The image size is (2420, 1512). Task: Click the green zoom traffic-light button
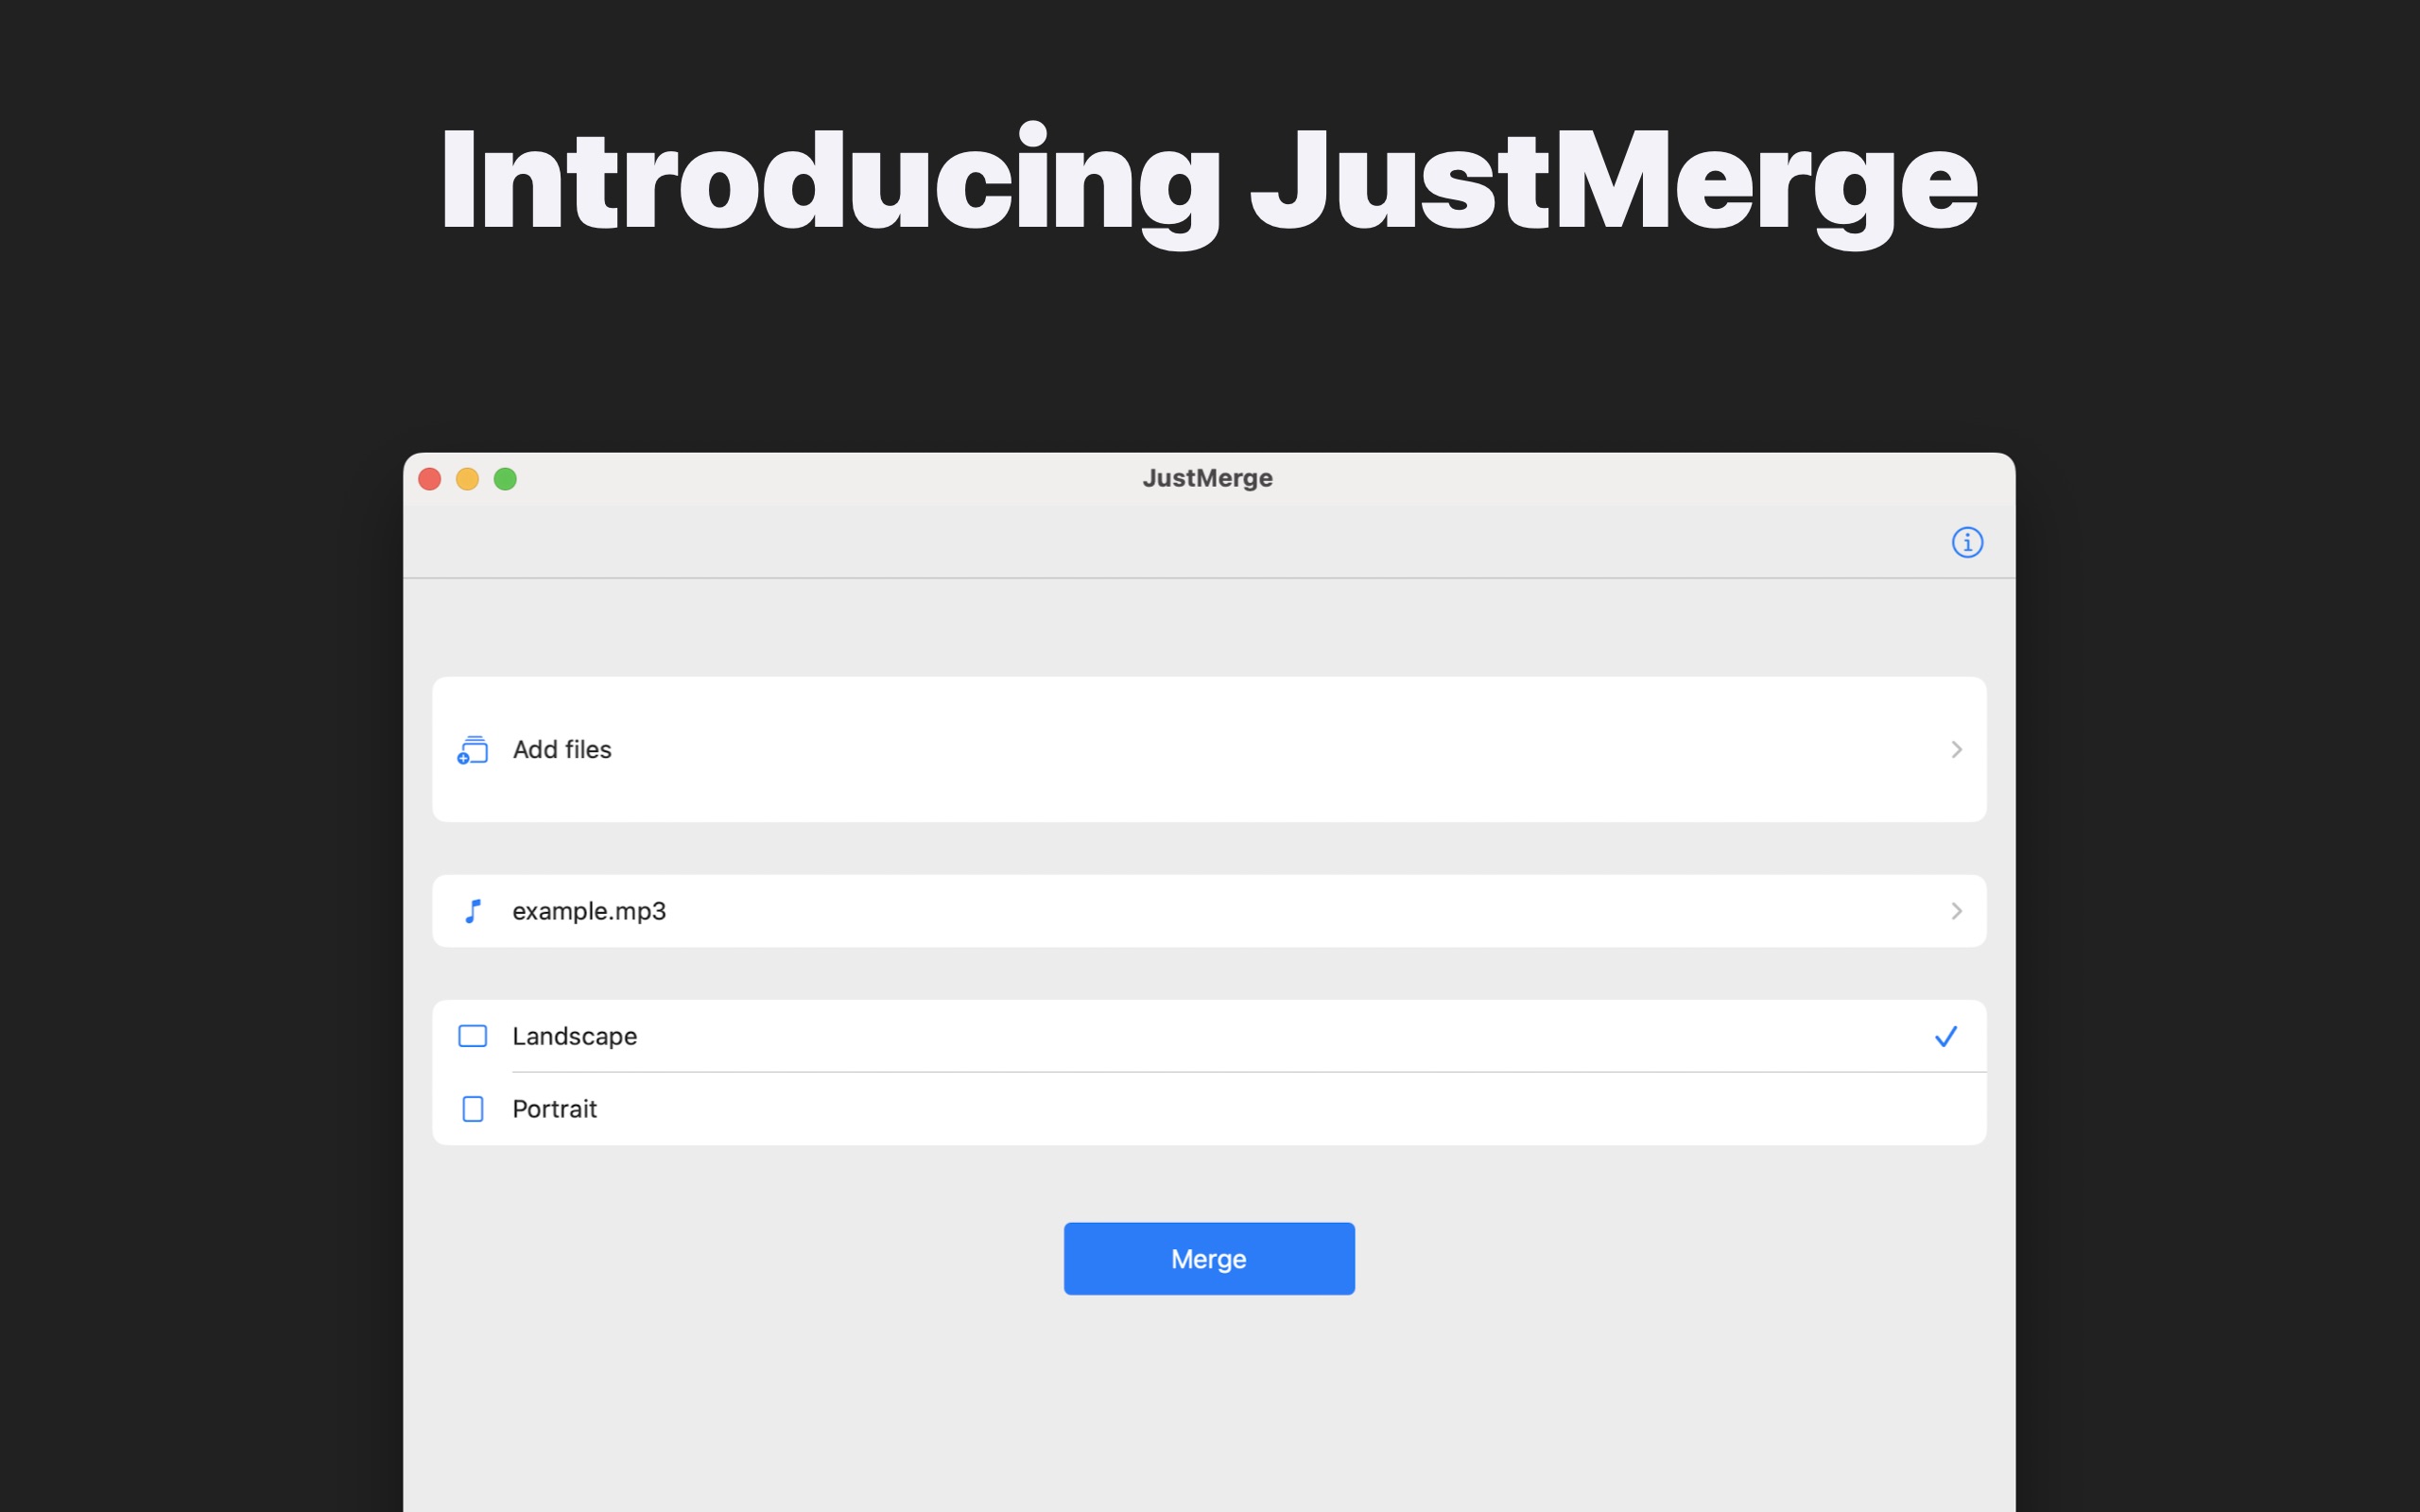pyautogui.click(x=505, y=478)
